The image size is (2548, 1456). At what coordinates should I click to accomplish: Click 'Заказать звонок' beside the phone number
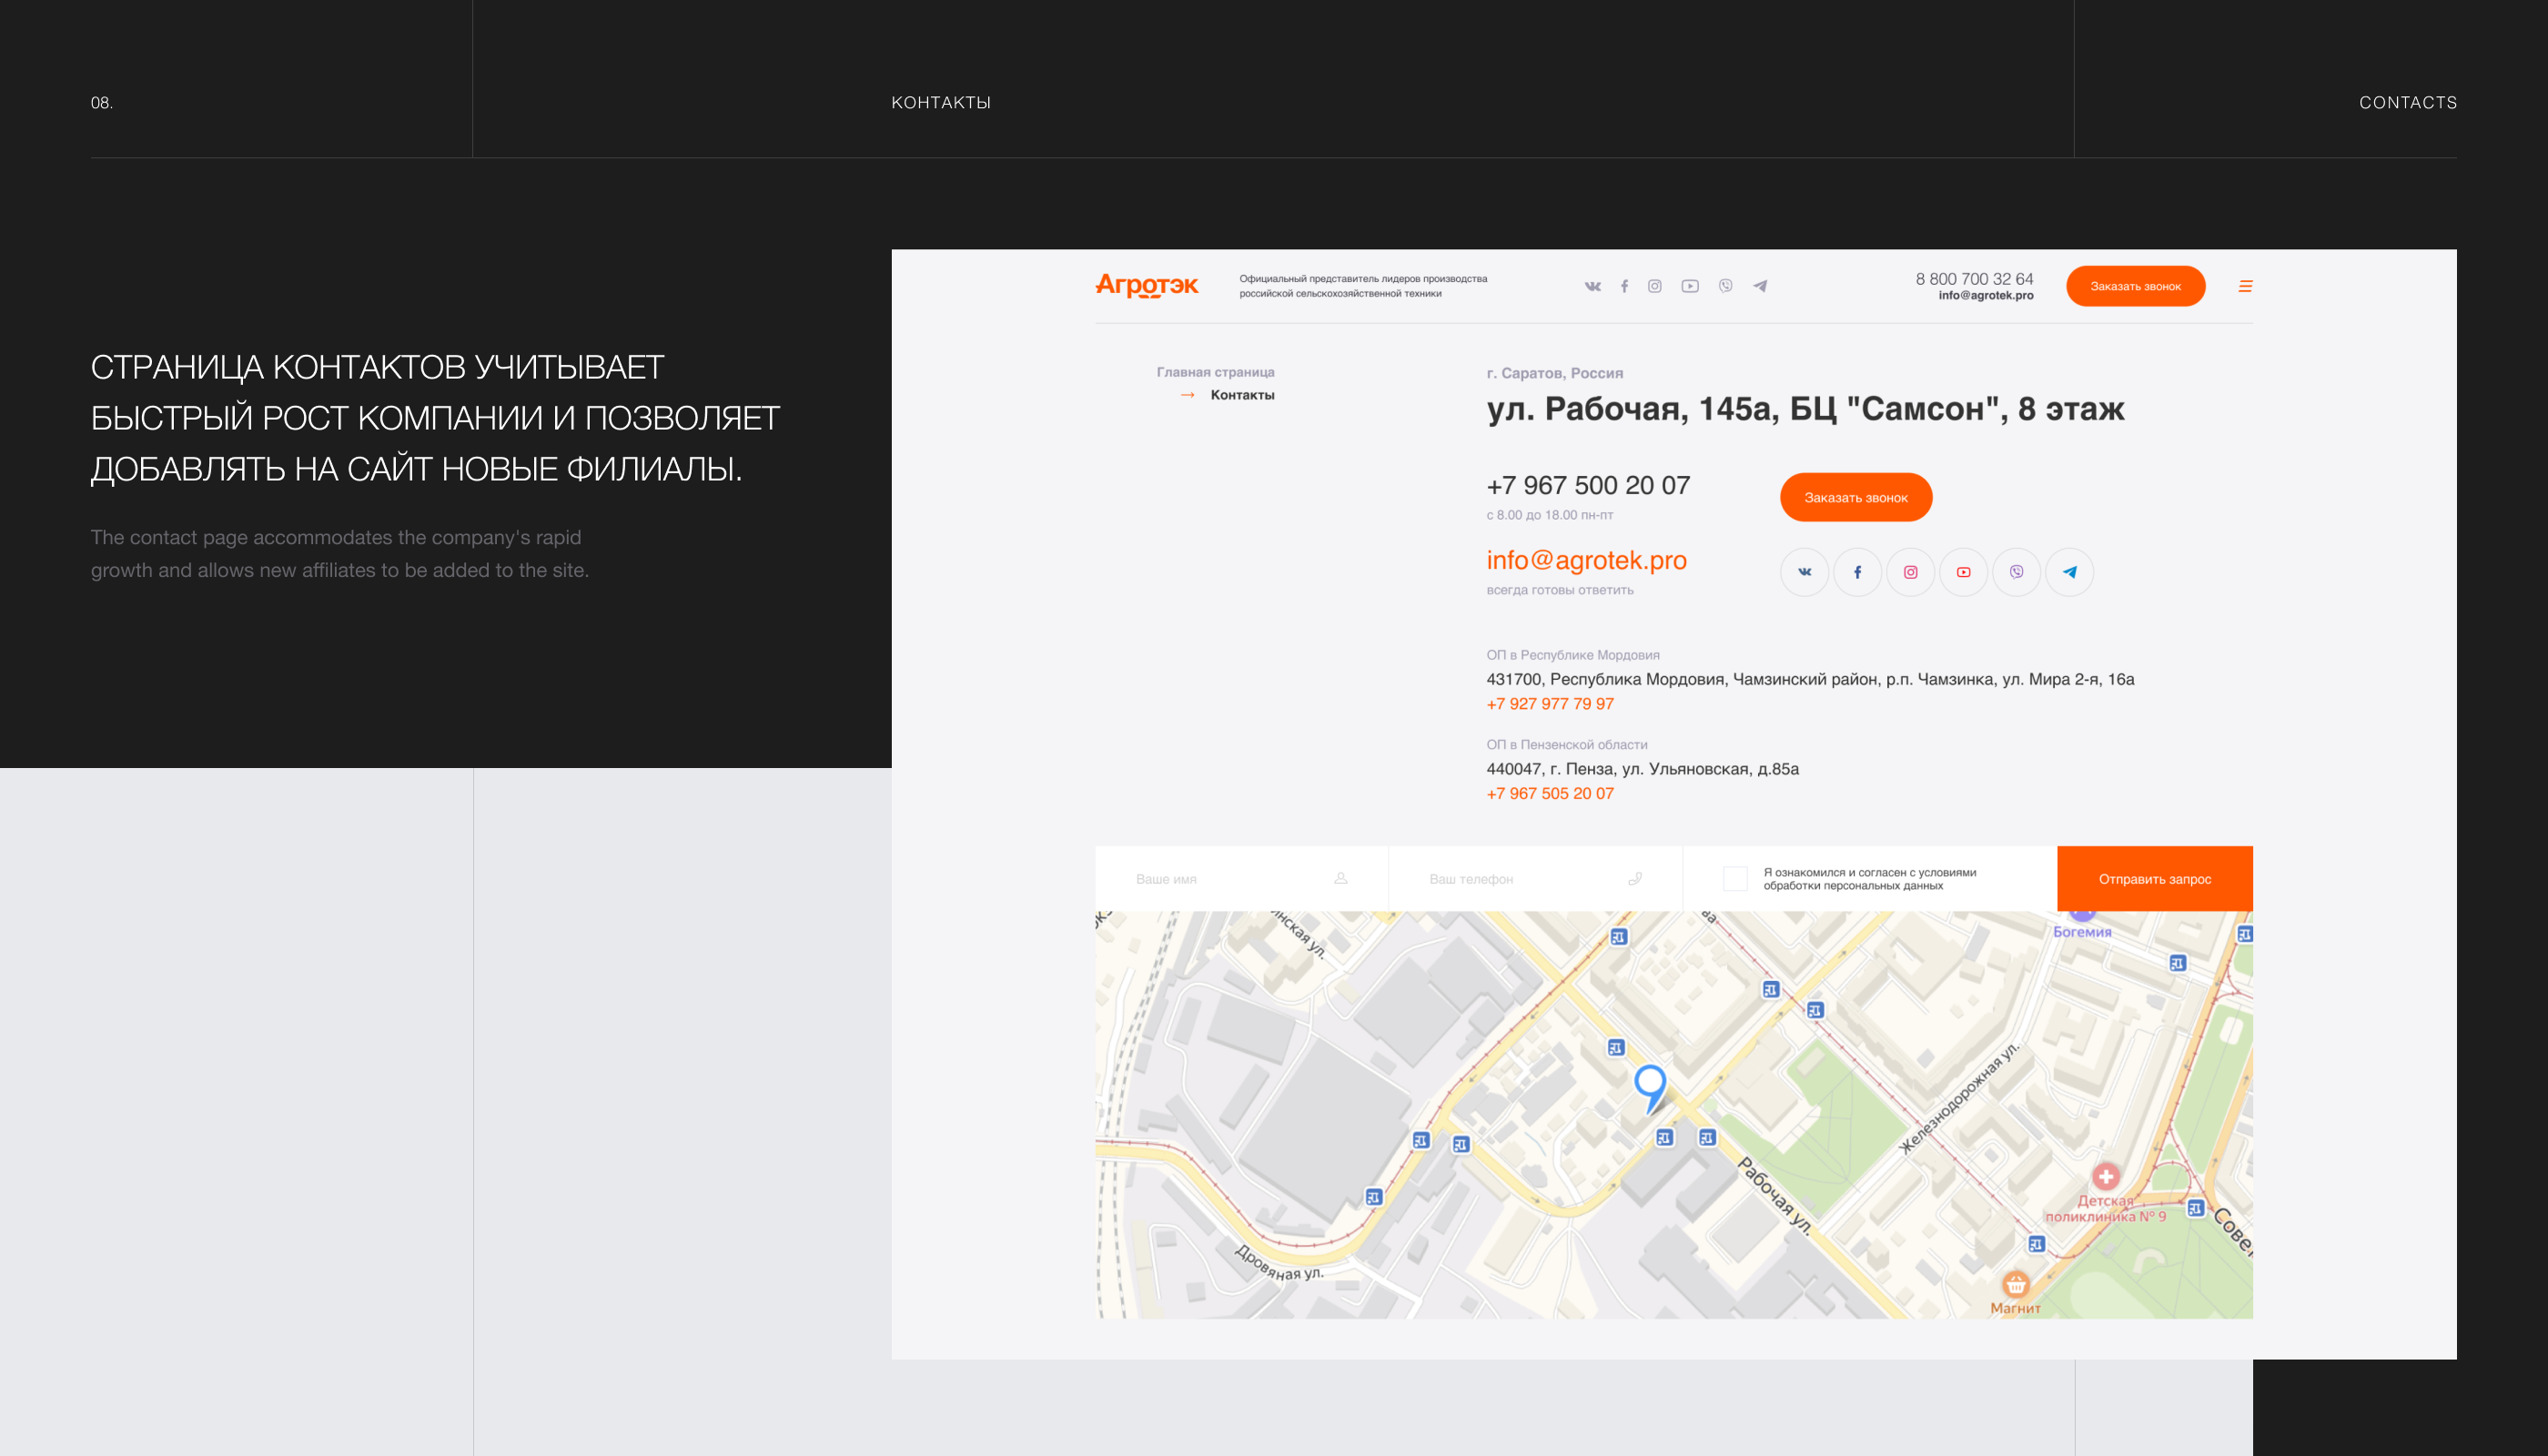[x=1855, y=497]
